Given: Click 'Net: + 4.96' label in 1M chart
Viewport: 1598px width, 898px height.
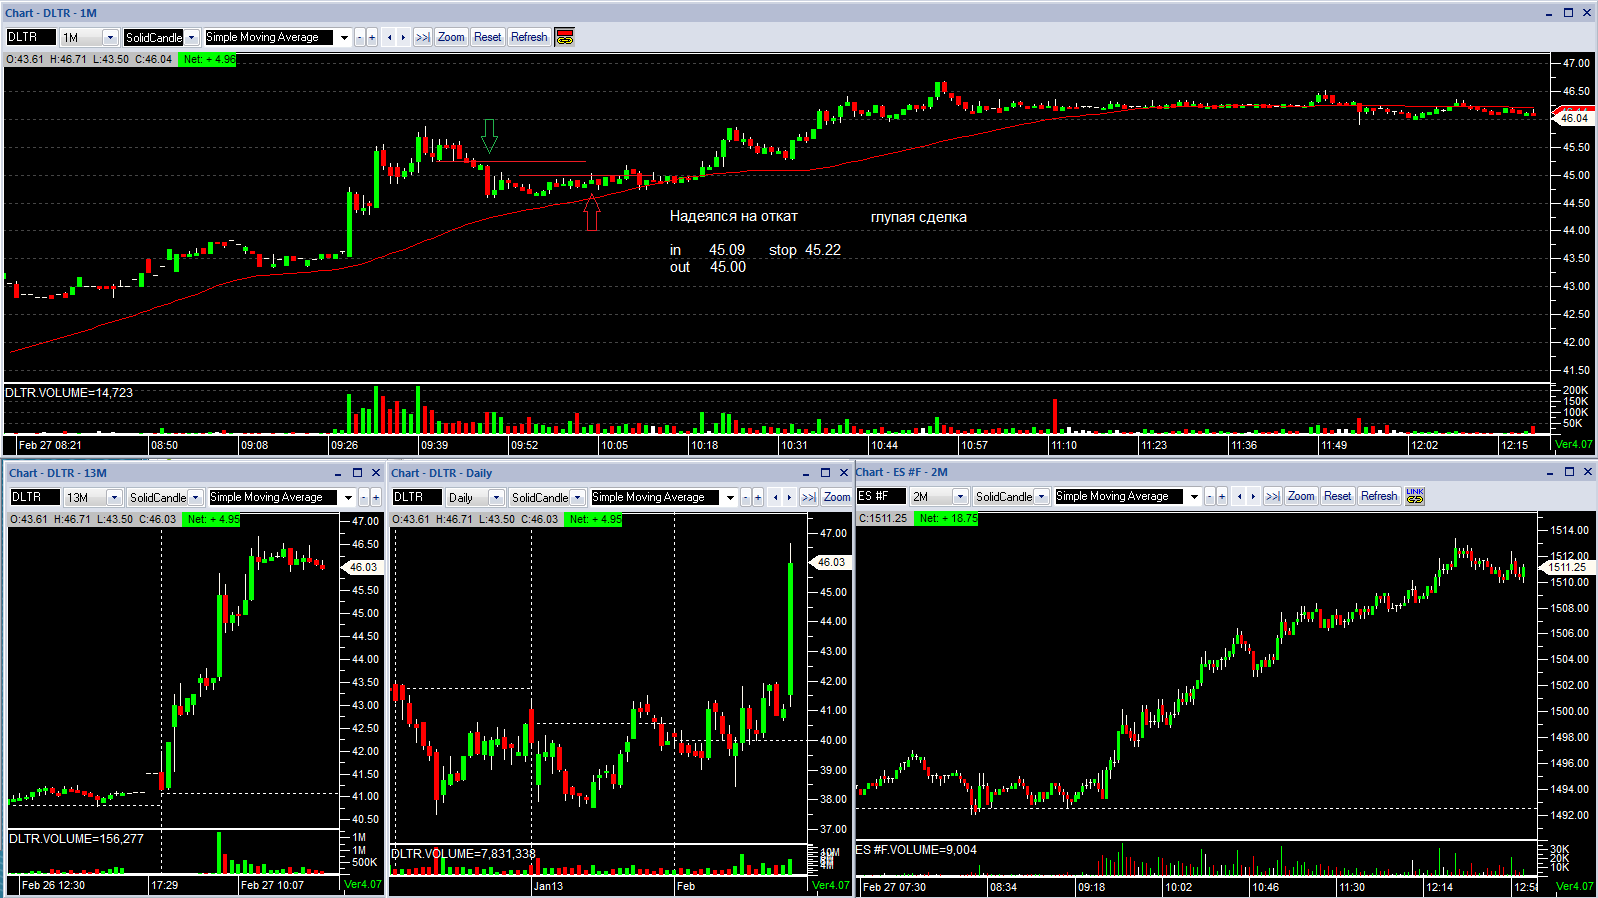Looking at the screenshot, I should [207, 59].
